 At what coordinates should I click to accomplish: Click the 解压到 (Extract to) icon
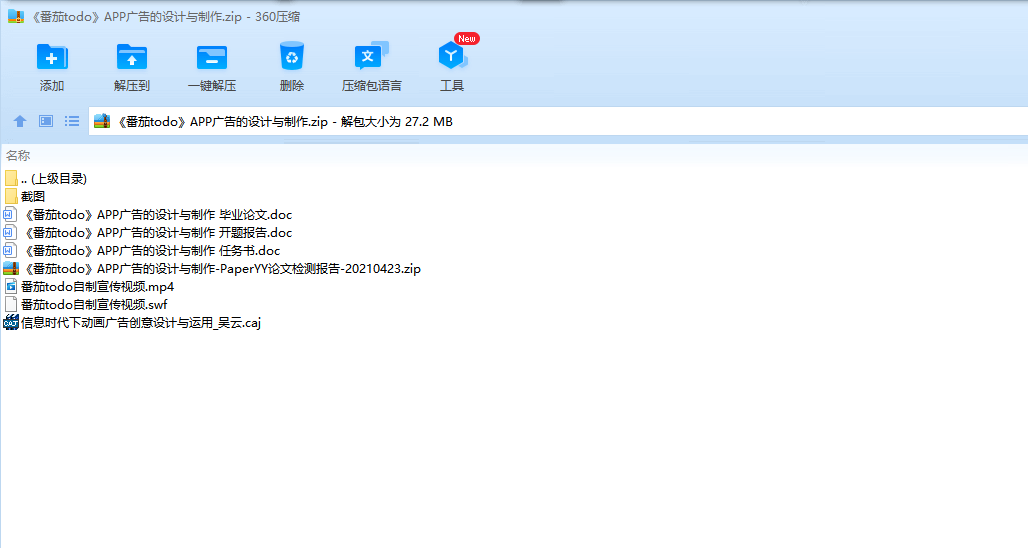[x=132, y=57]
